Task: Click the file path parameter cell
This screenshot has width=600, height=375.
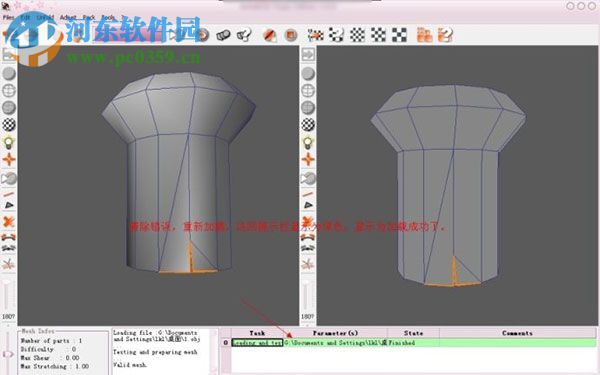Action: click(335, 342)
